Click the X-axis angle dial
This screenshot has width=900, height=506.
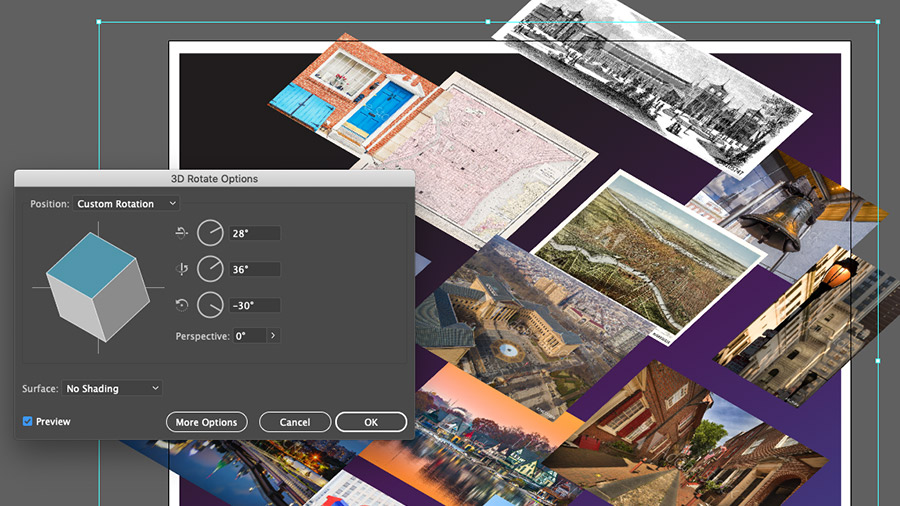[210, 233]
